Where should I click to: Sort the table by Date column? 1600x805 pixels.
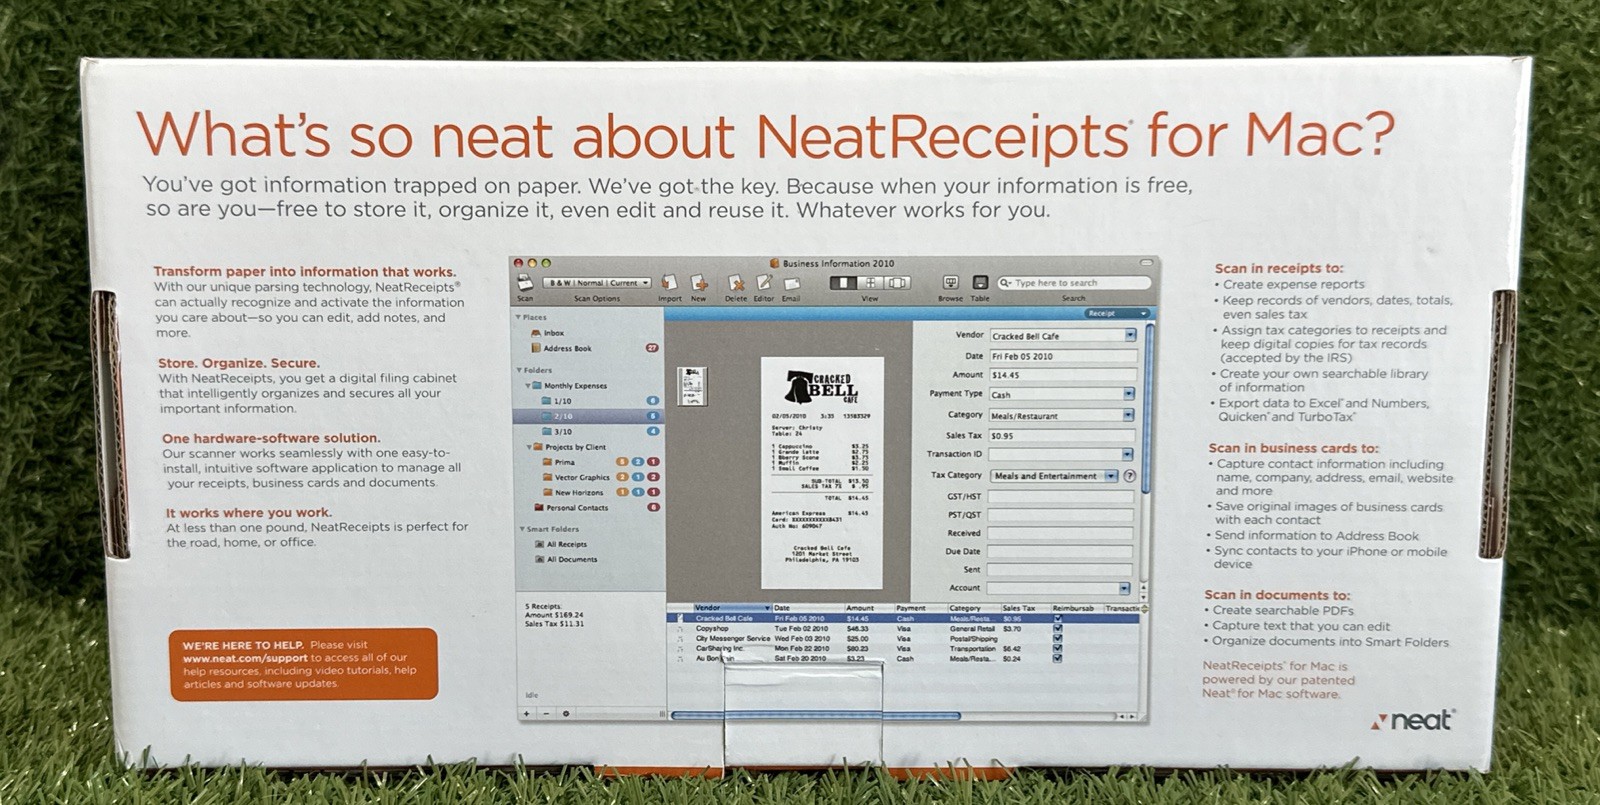(x=808, y=608)
